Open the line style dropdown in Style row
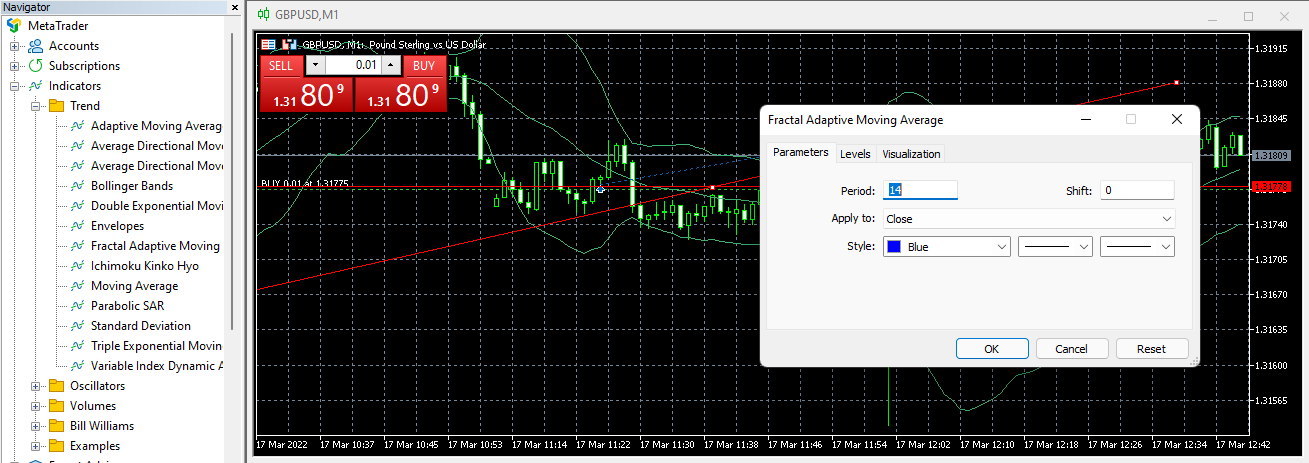This screenshot has height=463, width=1309. pos(1055,247)
